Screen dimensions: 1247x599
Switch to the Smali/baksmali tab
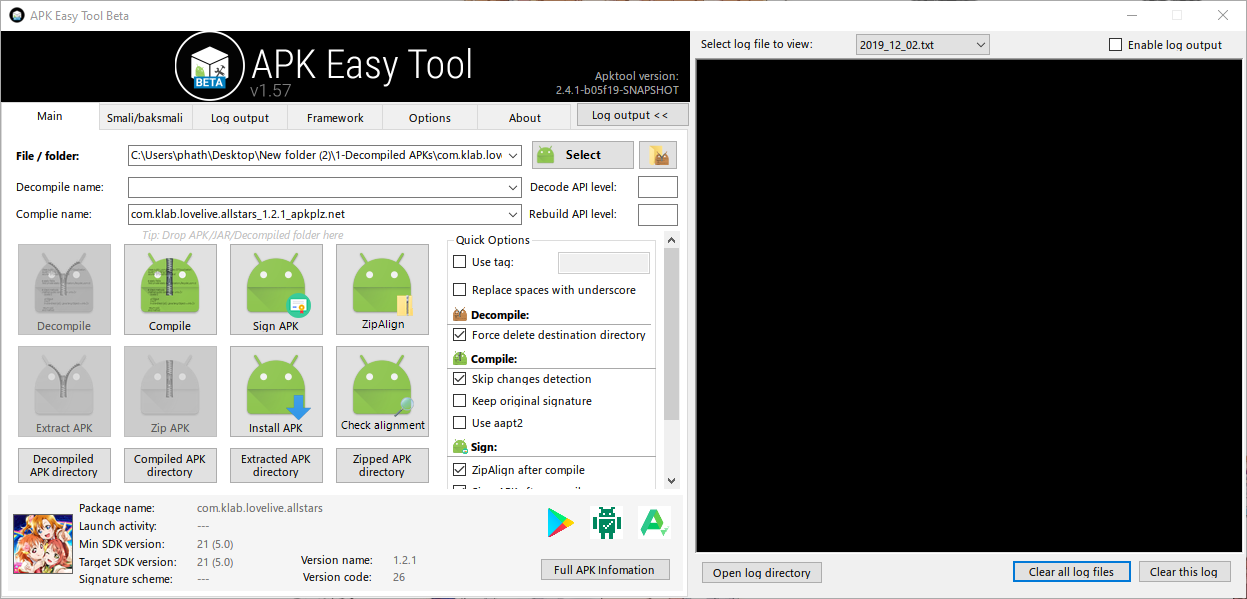coord(145,118)
